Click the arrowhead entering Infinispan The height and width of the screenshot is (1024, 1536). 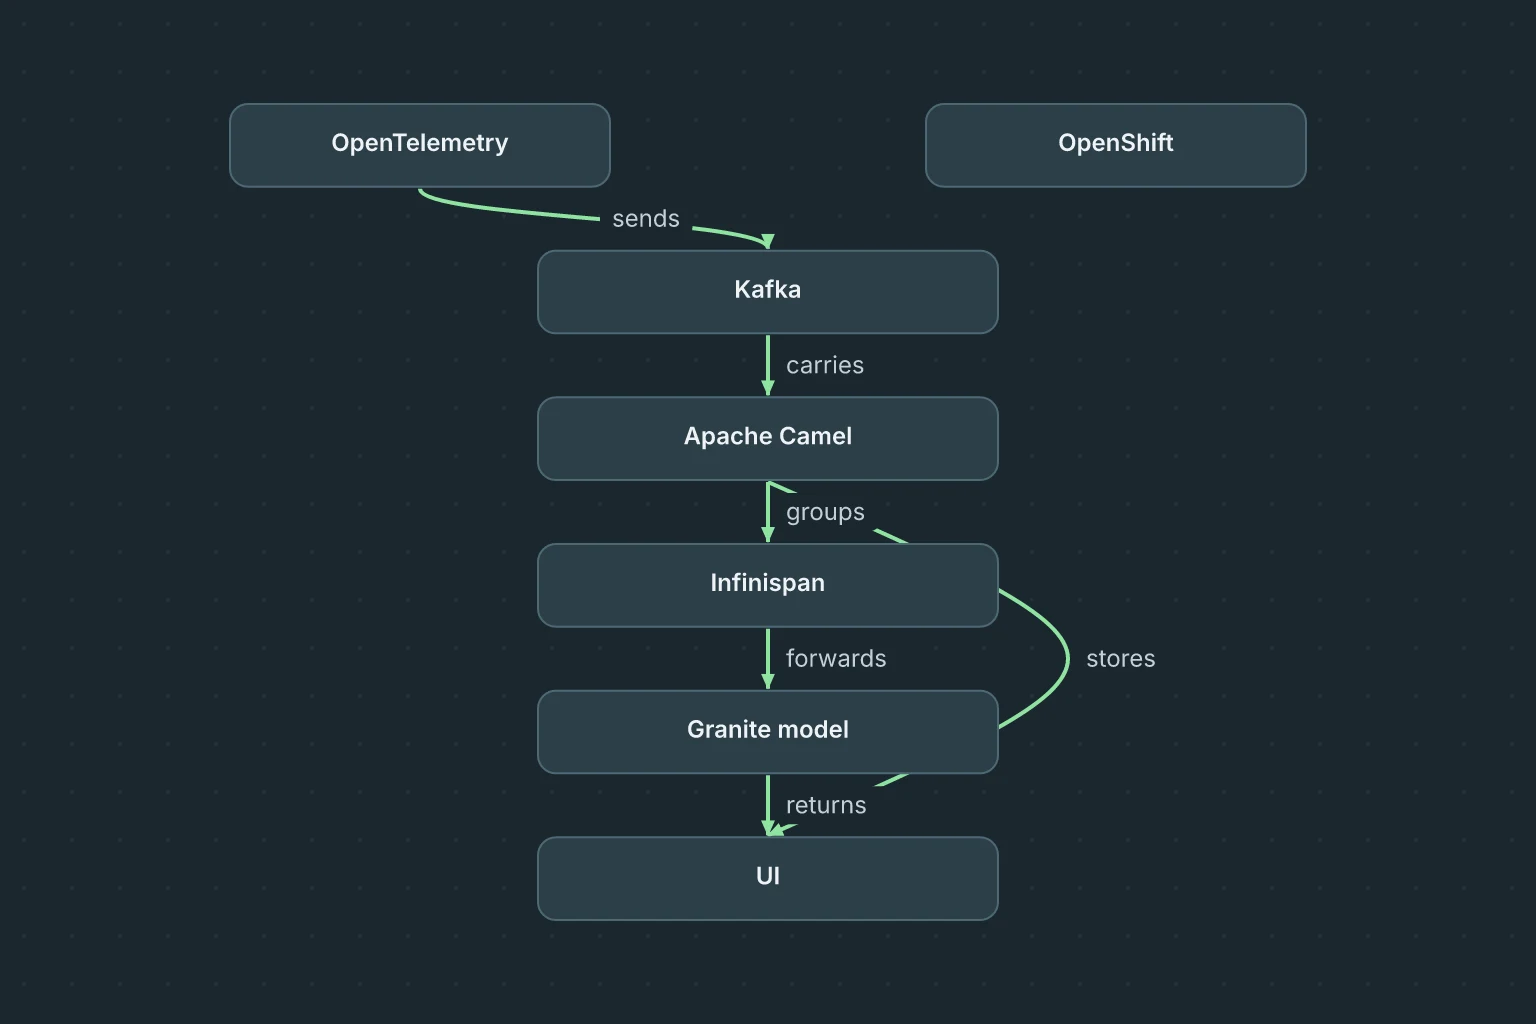(x=768, y=535)
